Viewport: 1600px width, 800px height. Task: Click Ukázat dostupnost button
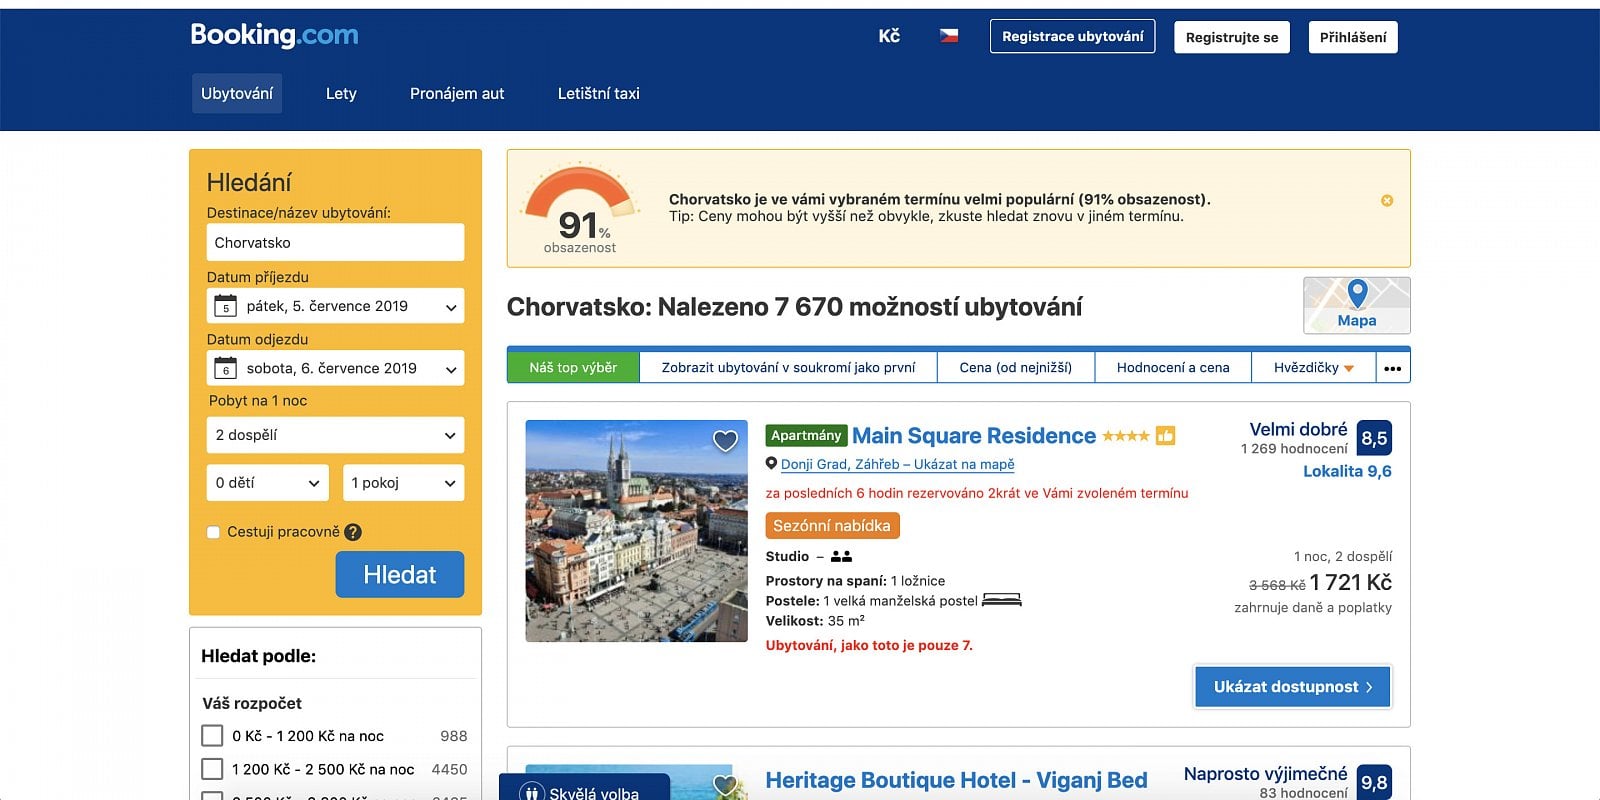[x=1293, y=687]
